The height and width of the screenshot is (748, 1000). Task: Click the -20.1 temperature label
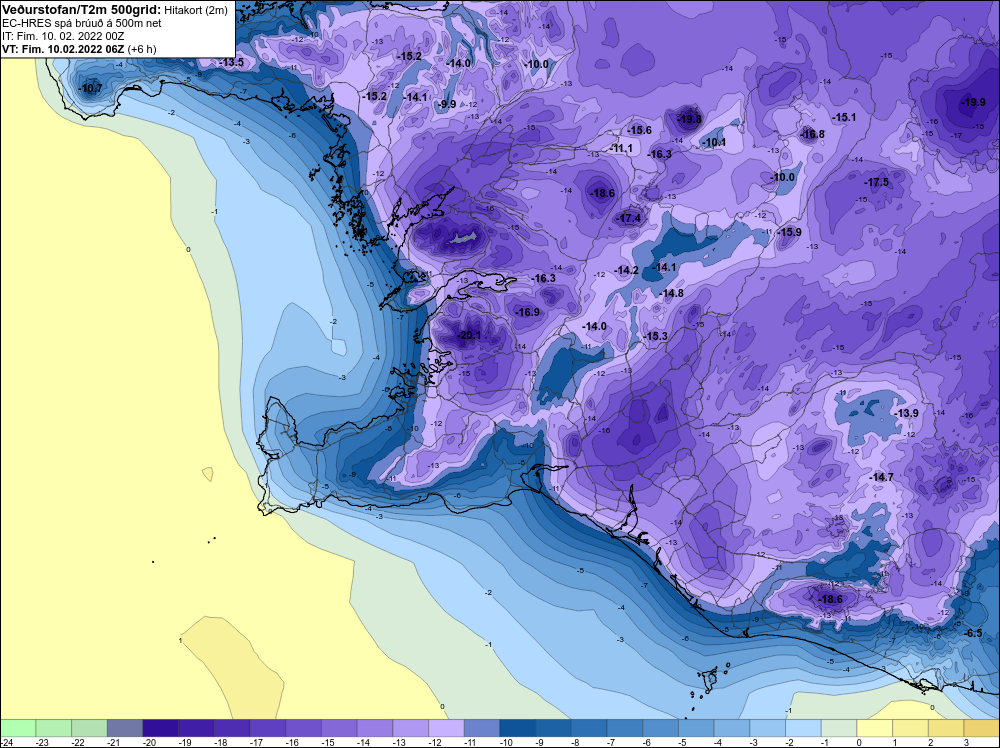470,335
